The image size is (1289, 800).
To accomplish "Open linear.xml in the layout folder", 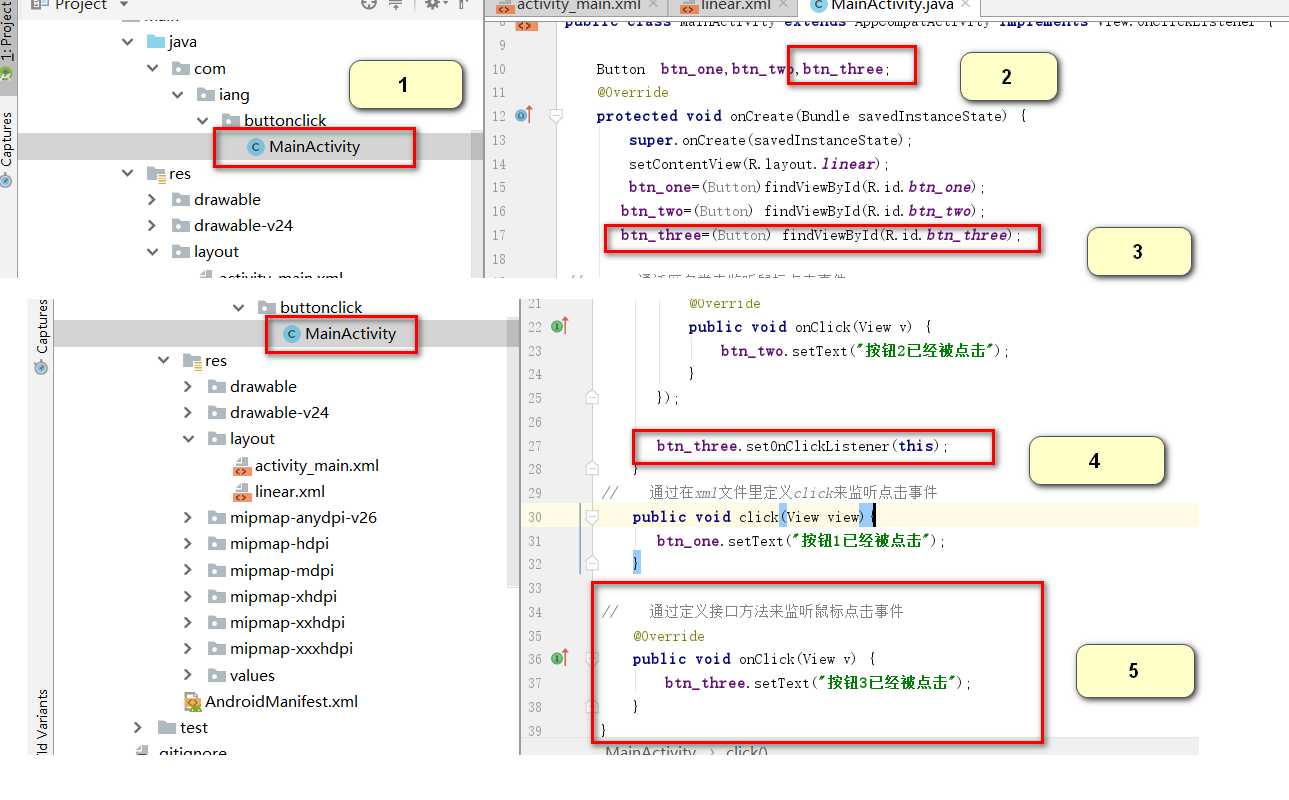I will pos(290,492).
